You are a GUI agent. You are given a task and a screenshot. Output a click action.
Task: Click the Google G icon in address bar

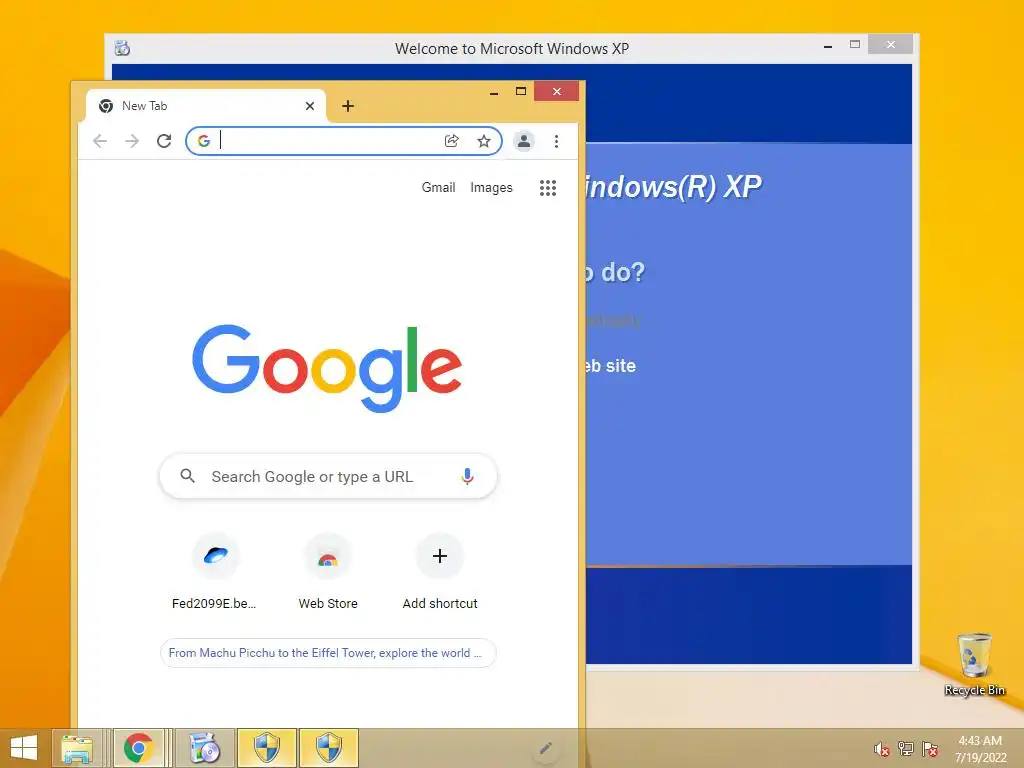pos(204,141)
